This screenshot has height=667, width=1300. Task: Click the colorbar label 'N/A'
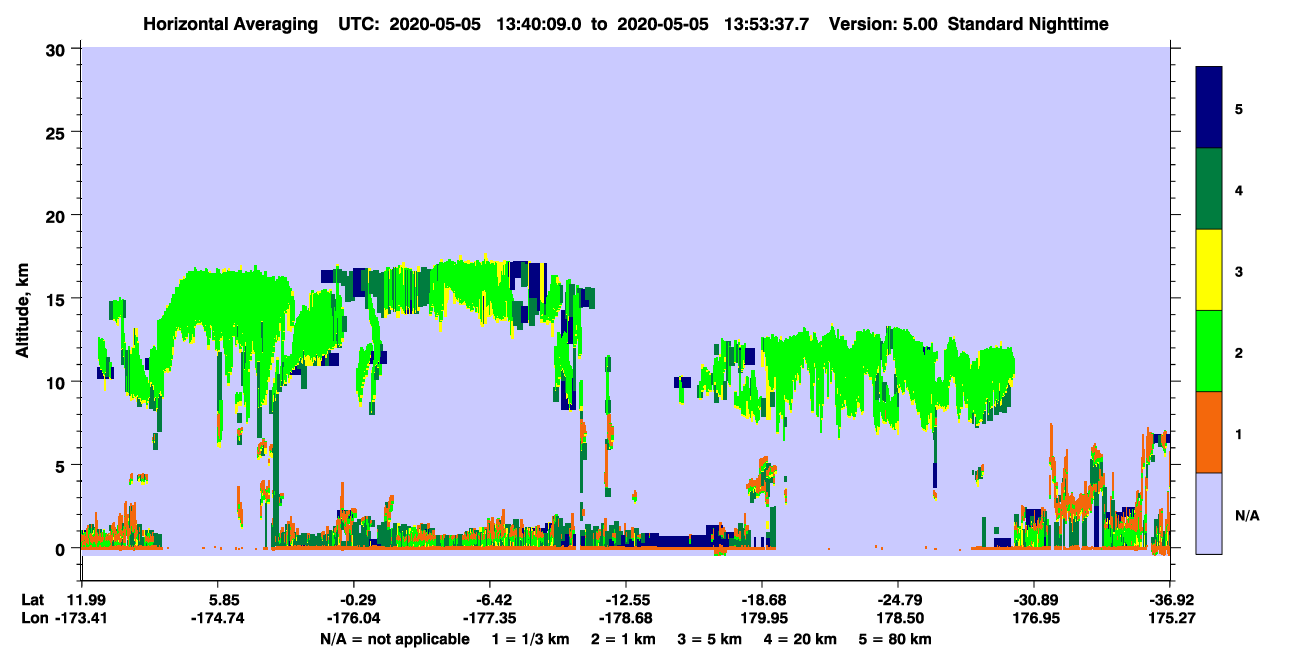click(x=1247, y=515)
